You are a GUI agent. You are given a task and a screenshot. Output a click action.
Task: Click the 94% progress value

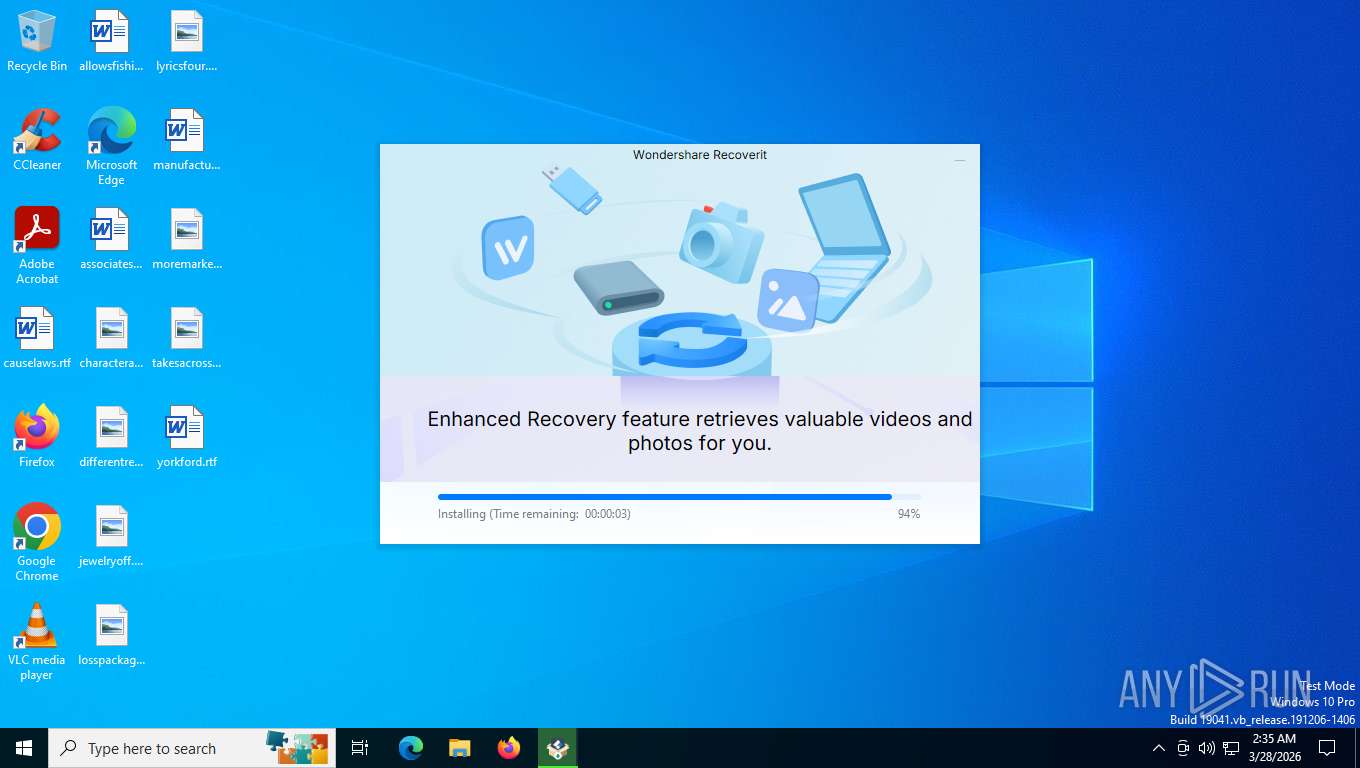point(909,514)
